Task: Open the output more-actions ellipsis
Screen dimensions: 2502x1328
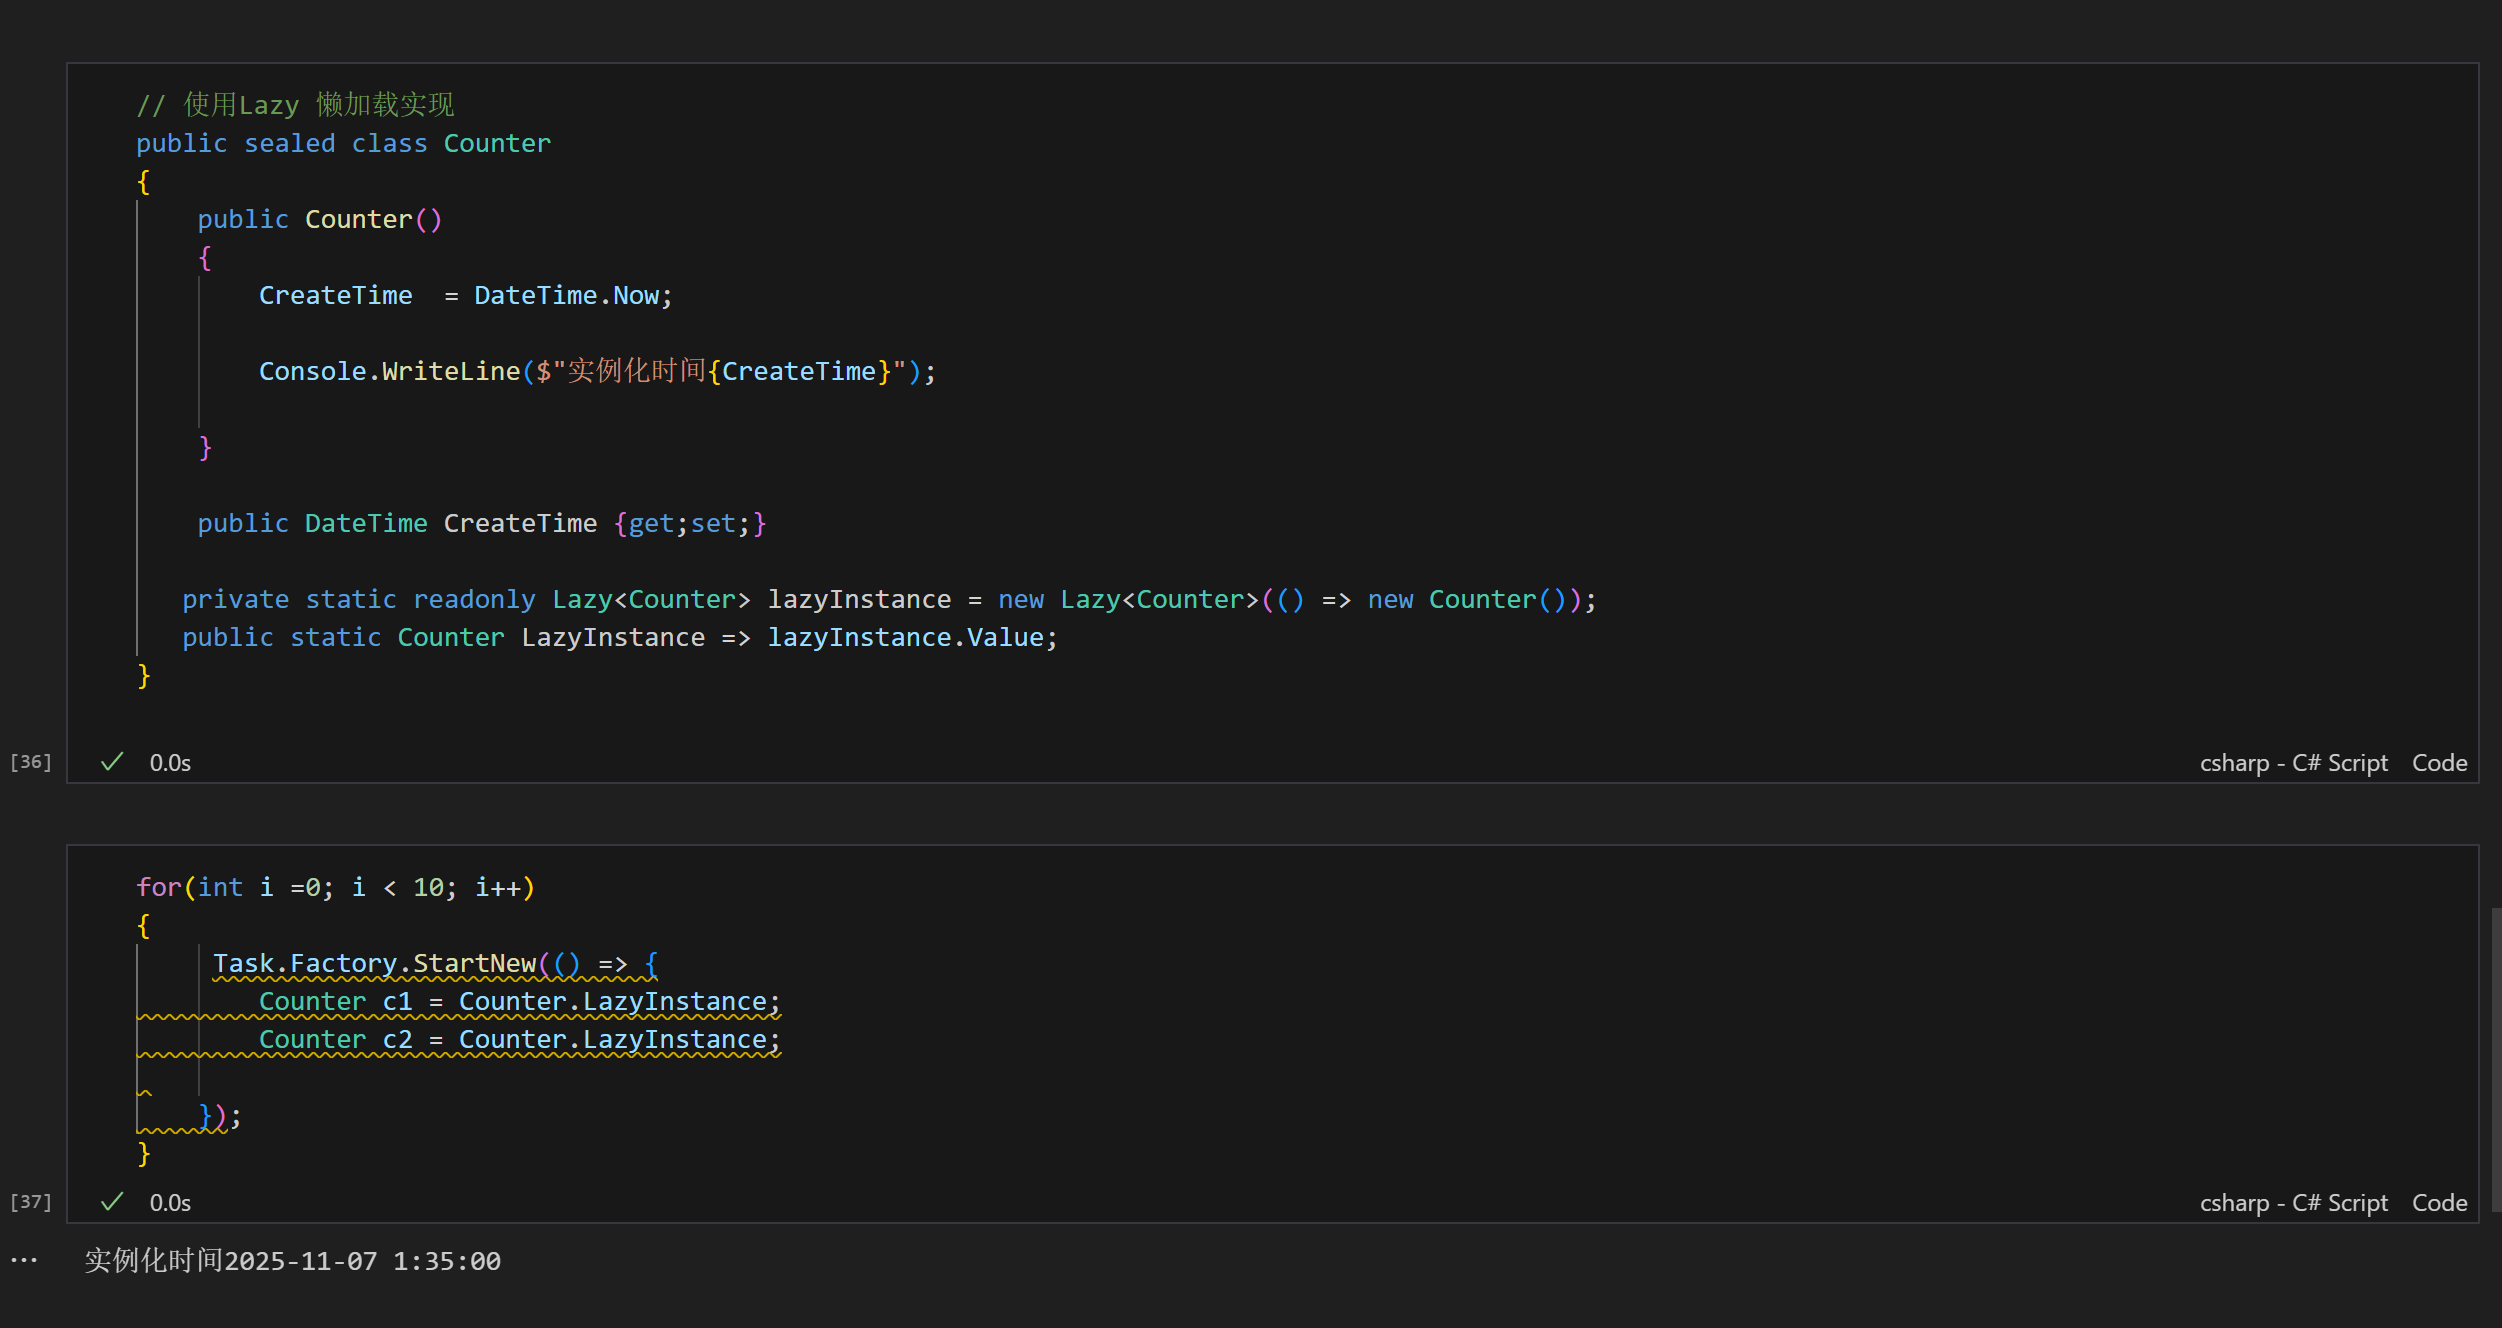Action: 24,1260
